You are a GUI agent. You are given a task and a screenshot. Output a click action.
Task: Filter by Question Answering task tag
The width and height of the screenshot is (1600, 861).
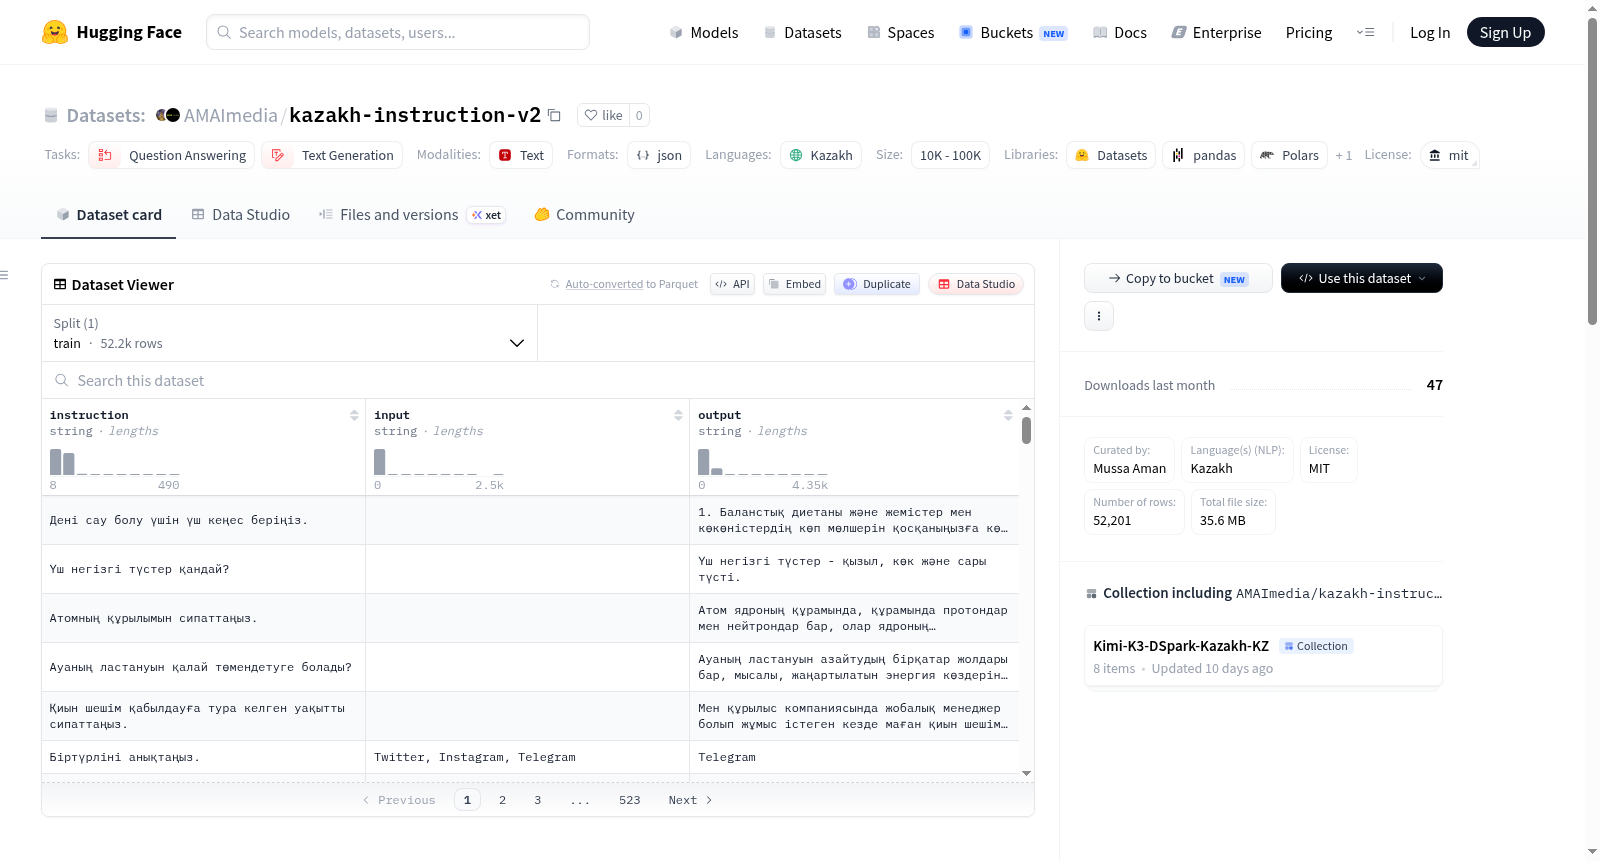[x=172, y=155]
